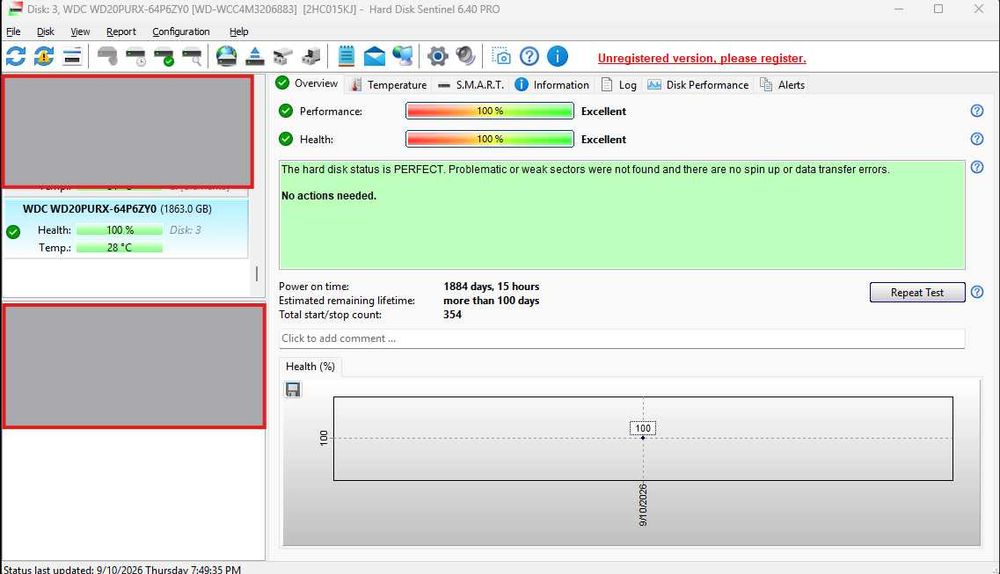Click the more than 100 days value
Viewport: 1000px width, 574px height.
(491, 300)
